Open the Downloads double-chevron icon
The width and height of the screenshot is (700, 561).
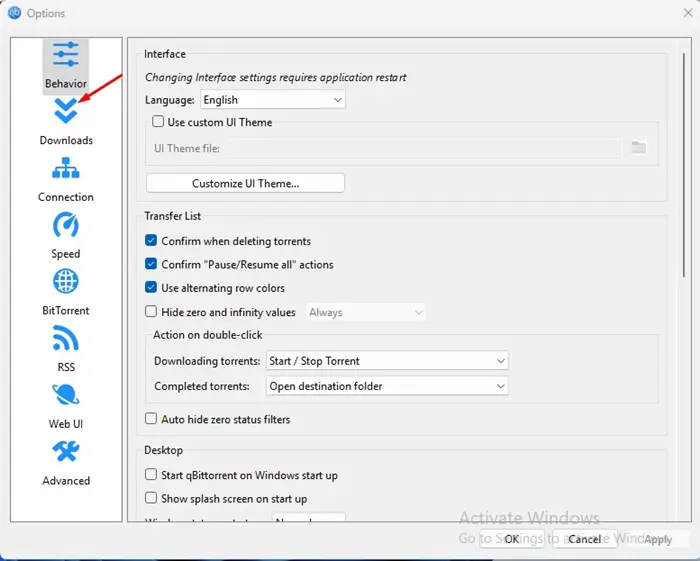tap(66, 111)
